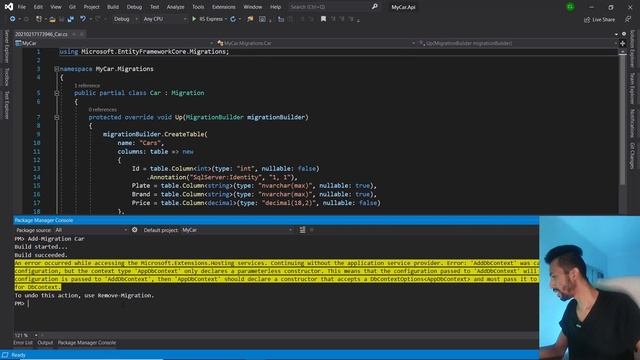Toggle bookmark using the bookmark icon
This screenshot has height=360, width=640.
[323, 19]
